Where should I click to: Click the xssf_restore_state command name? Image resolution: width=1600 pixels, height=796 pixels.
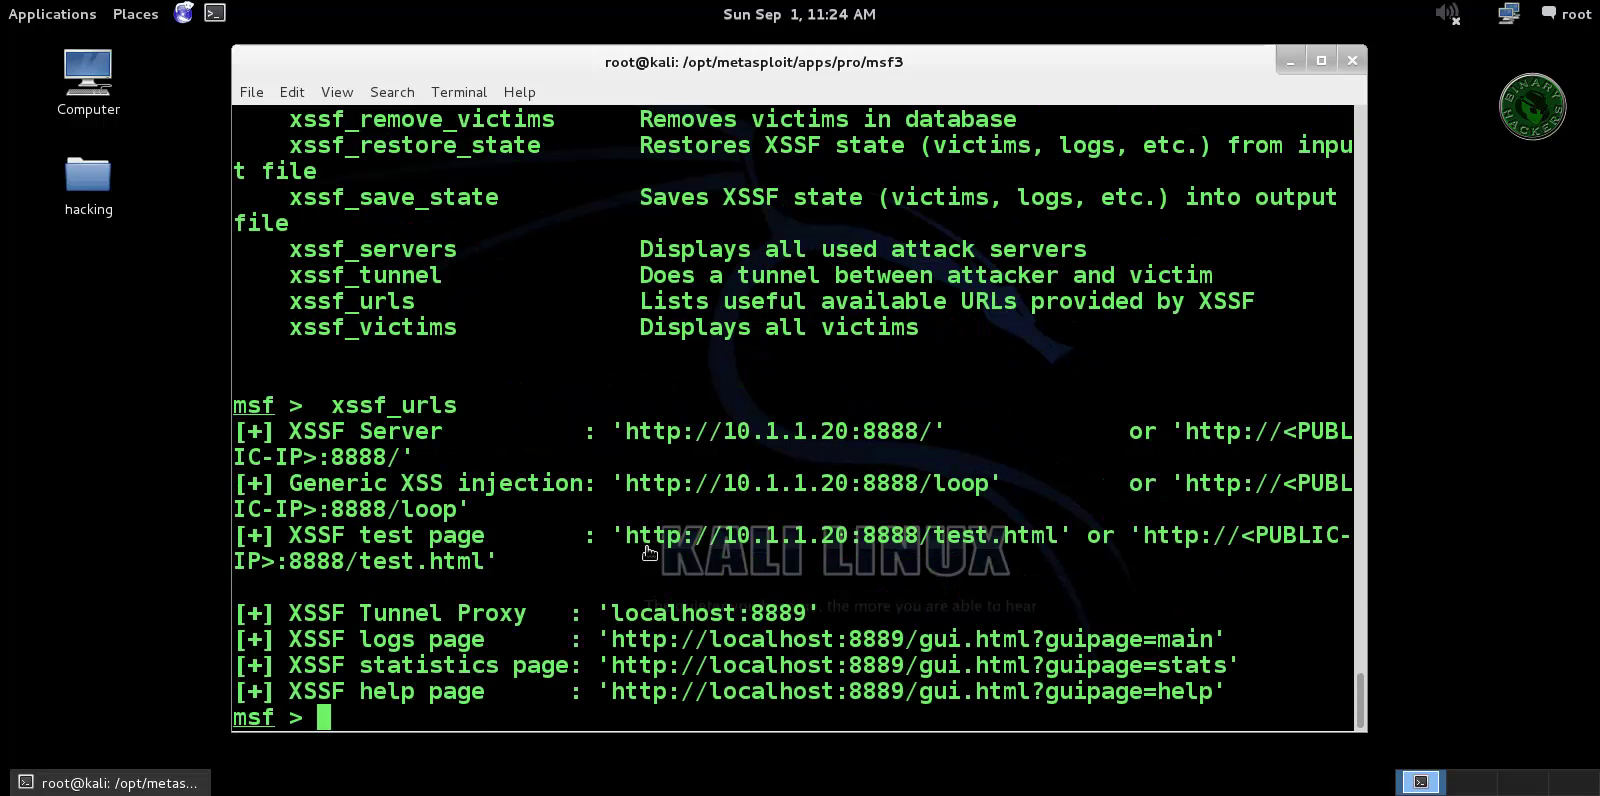pos(415,146)
